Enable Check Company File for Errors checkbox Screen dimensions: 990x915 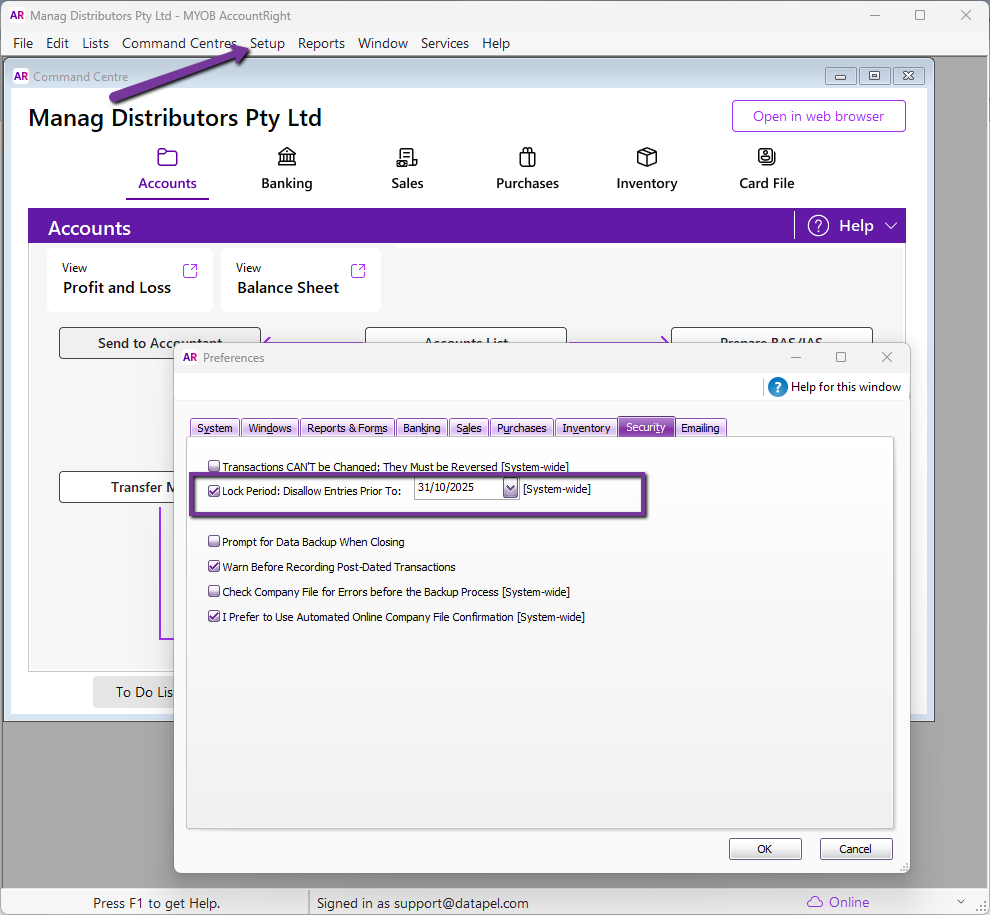[214, 591]
